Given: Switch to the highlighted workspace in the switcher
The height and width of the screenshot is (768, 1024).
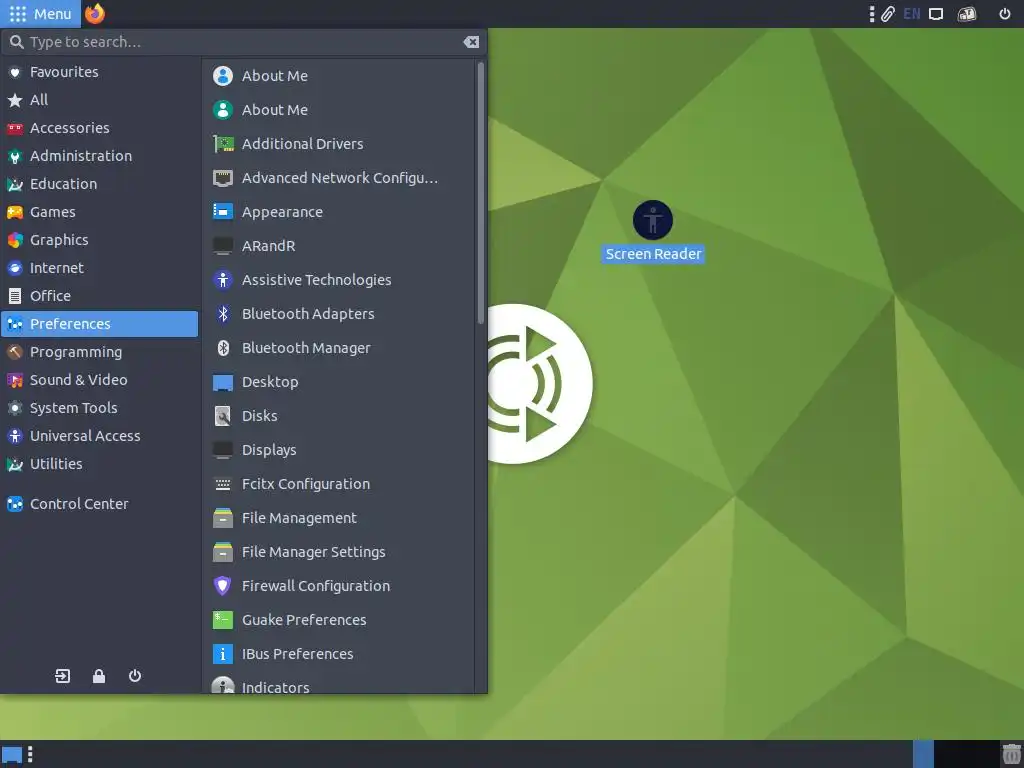Looking at the screenshot, I should (923, 754).
